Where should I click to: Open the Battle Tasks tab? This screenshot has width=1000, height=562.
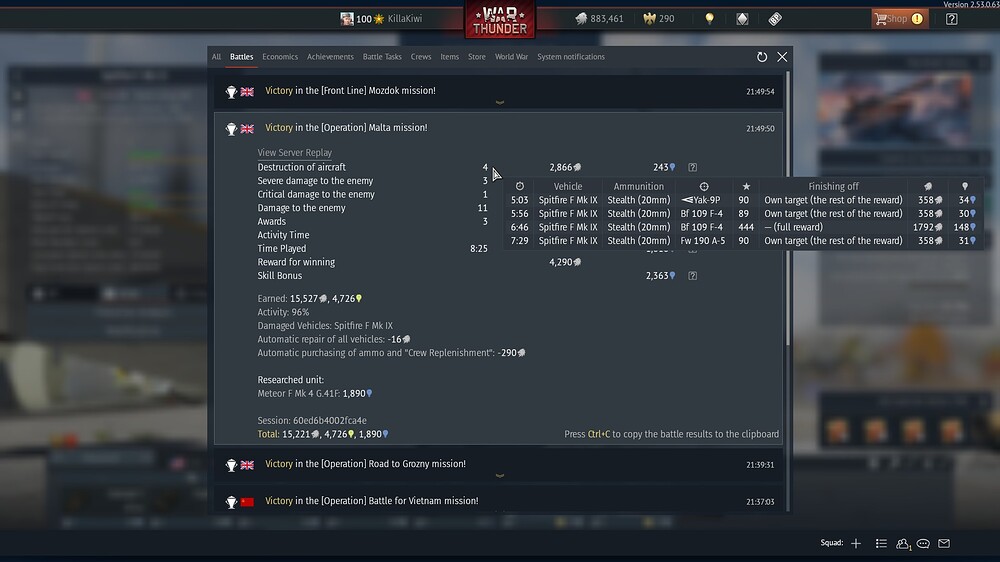(382, 57)
